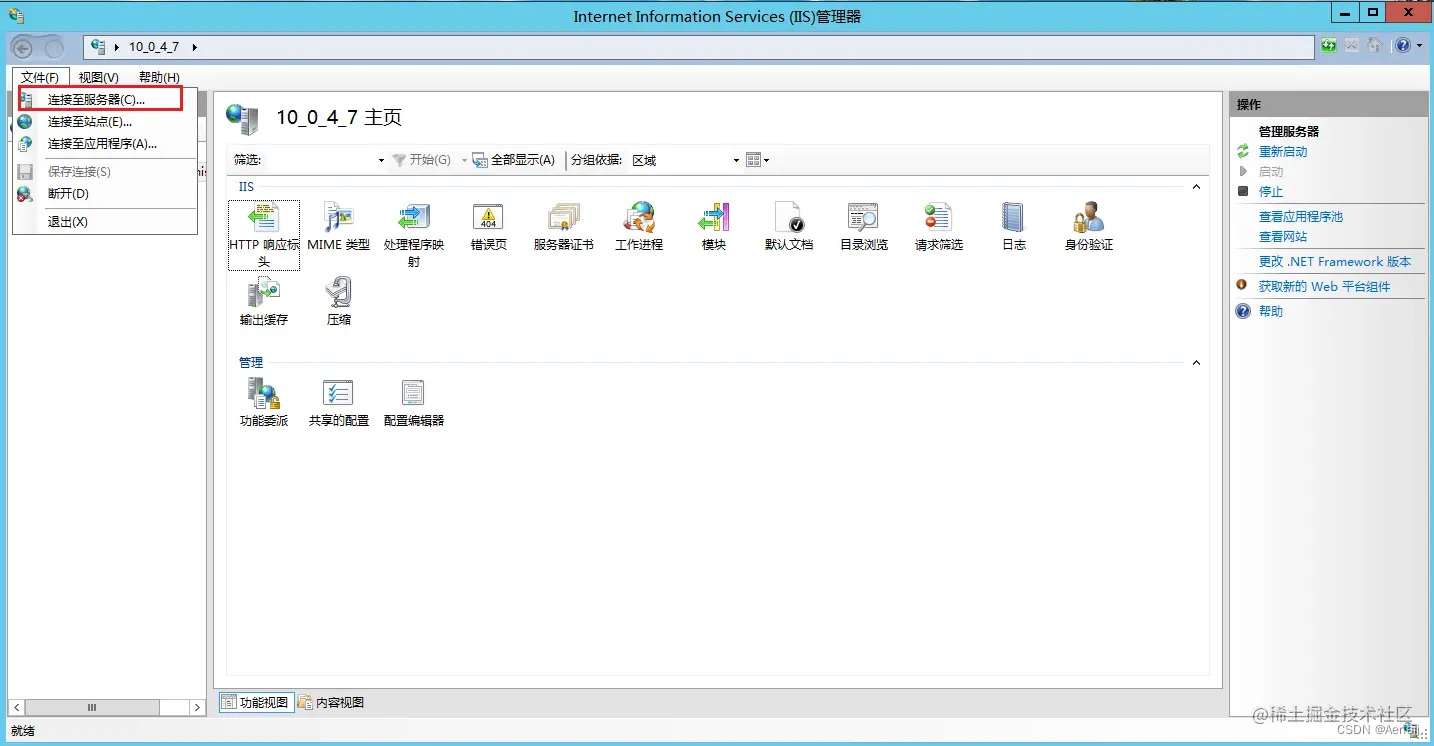Click the view mode icon beside 分组依据

tap(754, 160)
